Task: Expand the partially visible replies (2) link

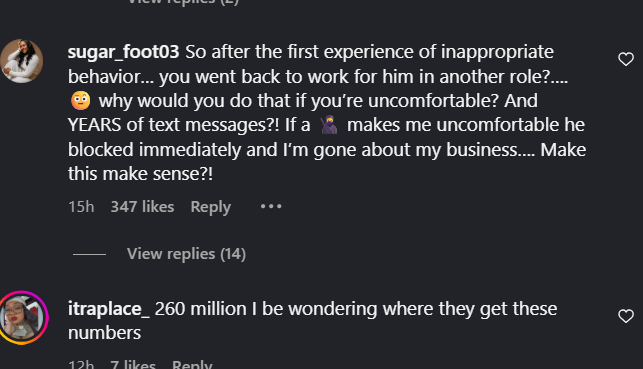Action: click(x=183, y=2)
